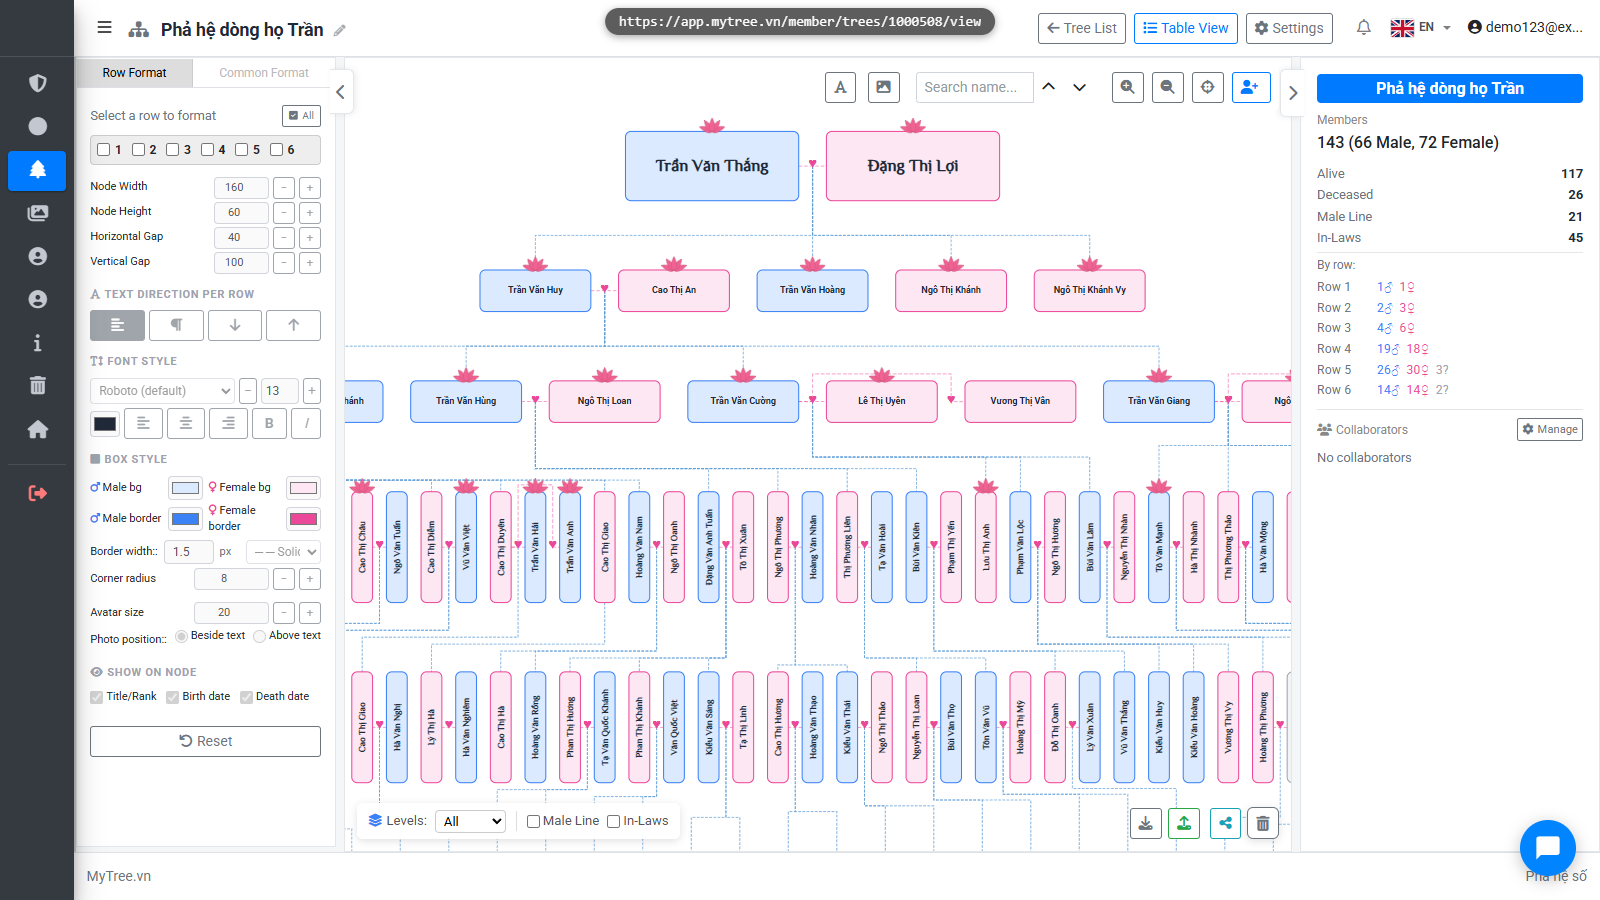
Task: Zoom in on the tree
Action: [1128, 87]
